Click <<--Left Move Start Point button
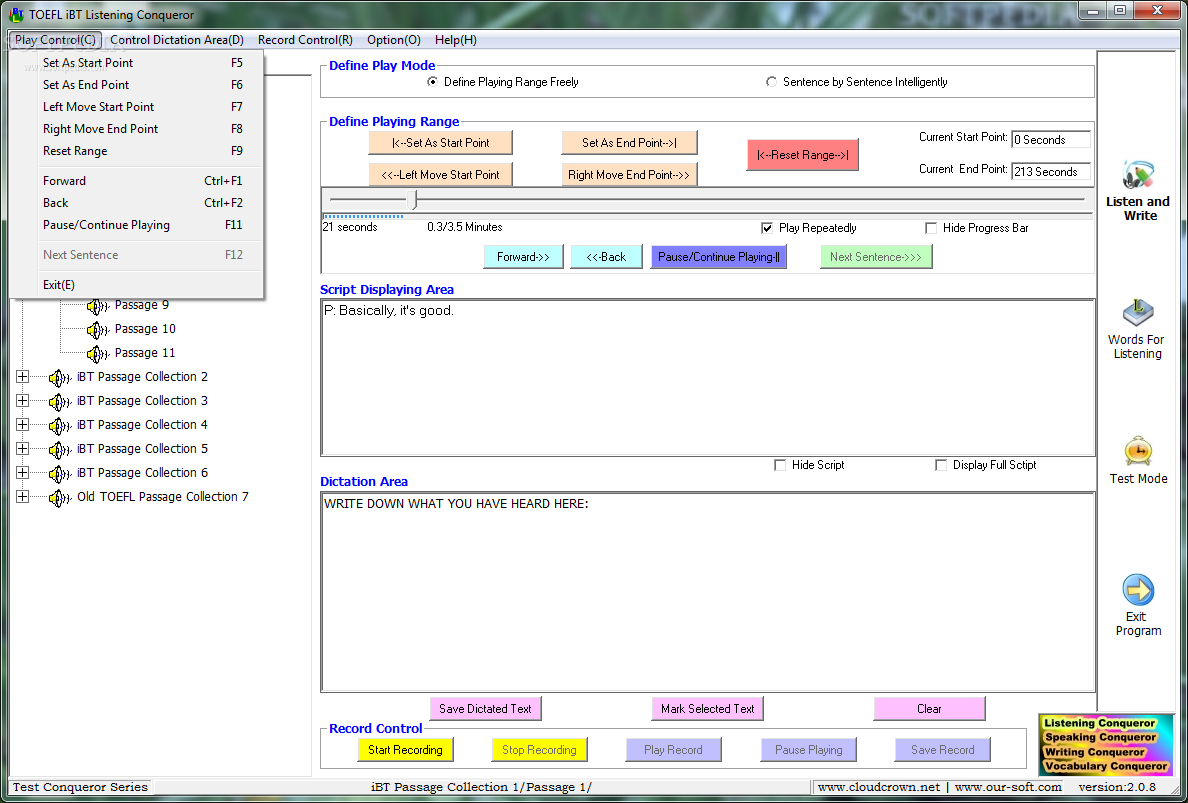This screenshot has width=1188, height=803. coord(440,174)
